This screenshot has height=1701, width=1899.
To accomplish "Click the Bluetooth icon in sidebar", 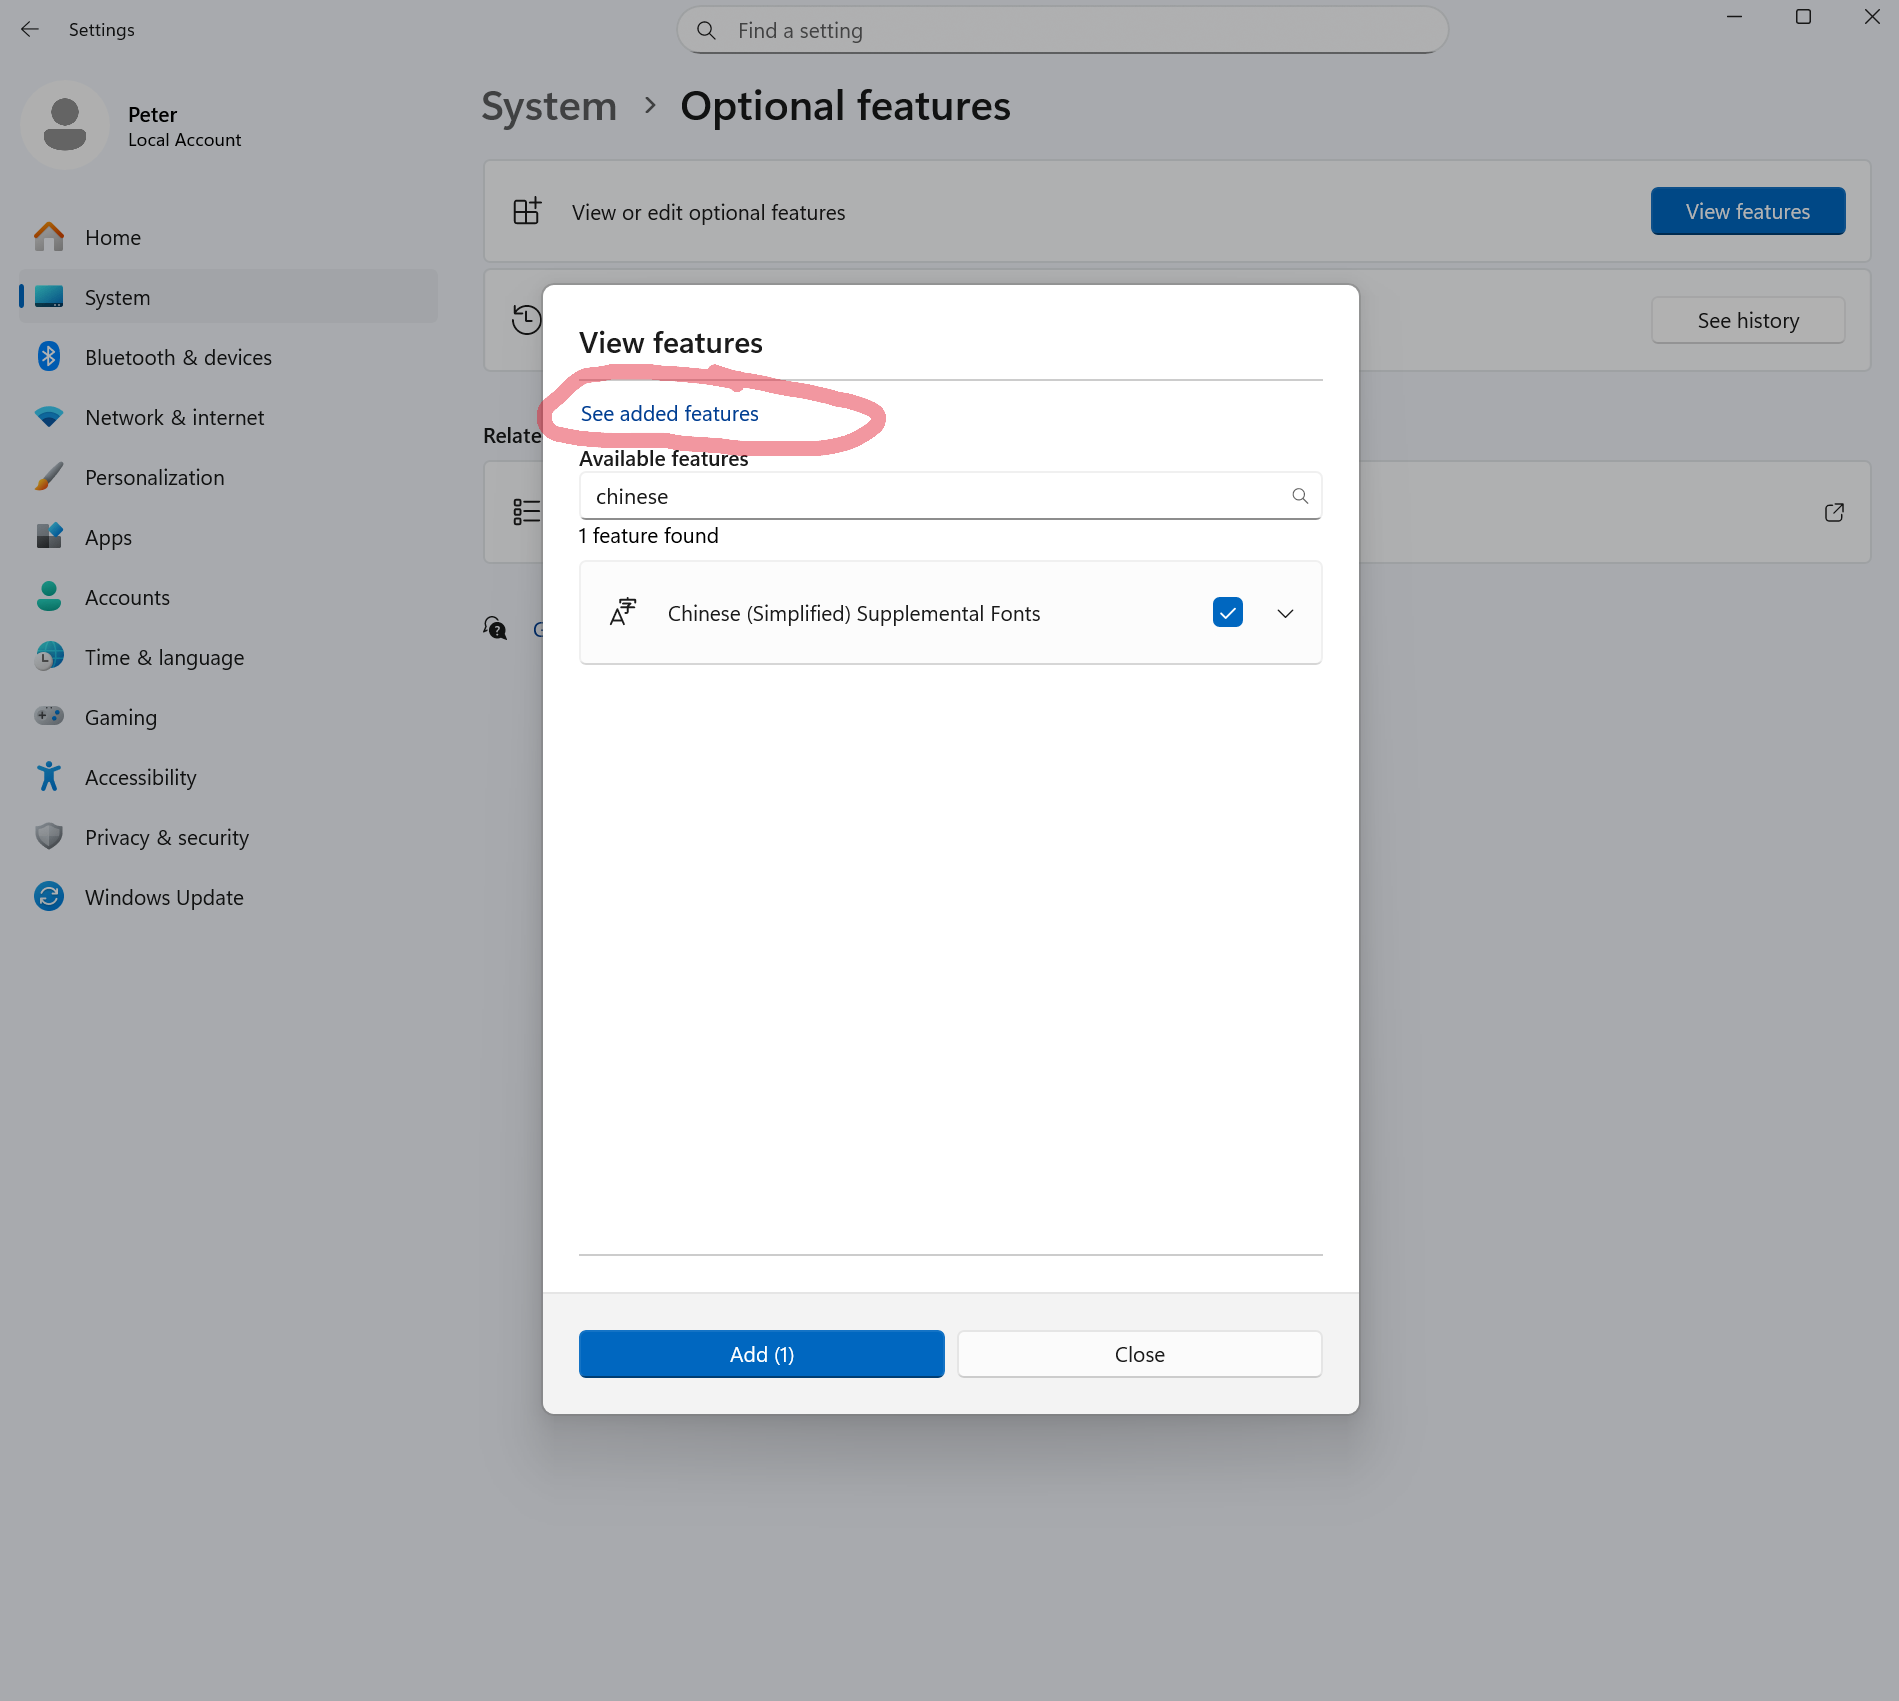I will pos(49,356).
